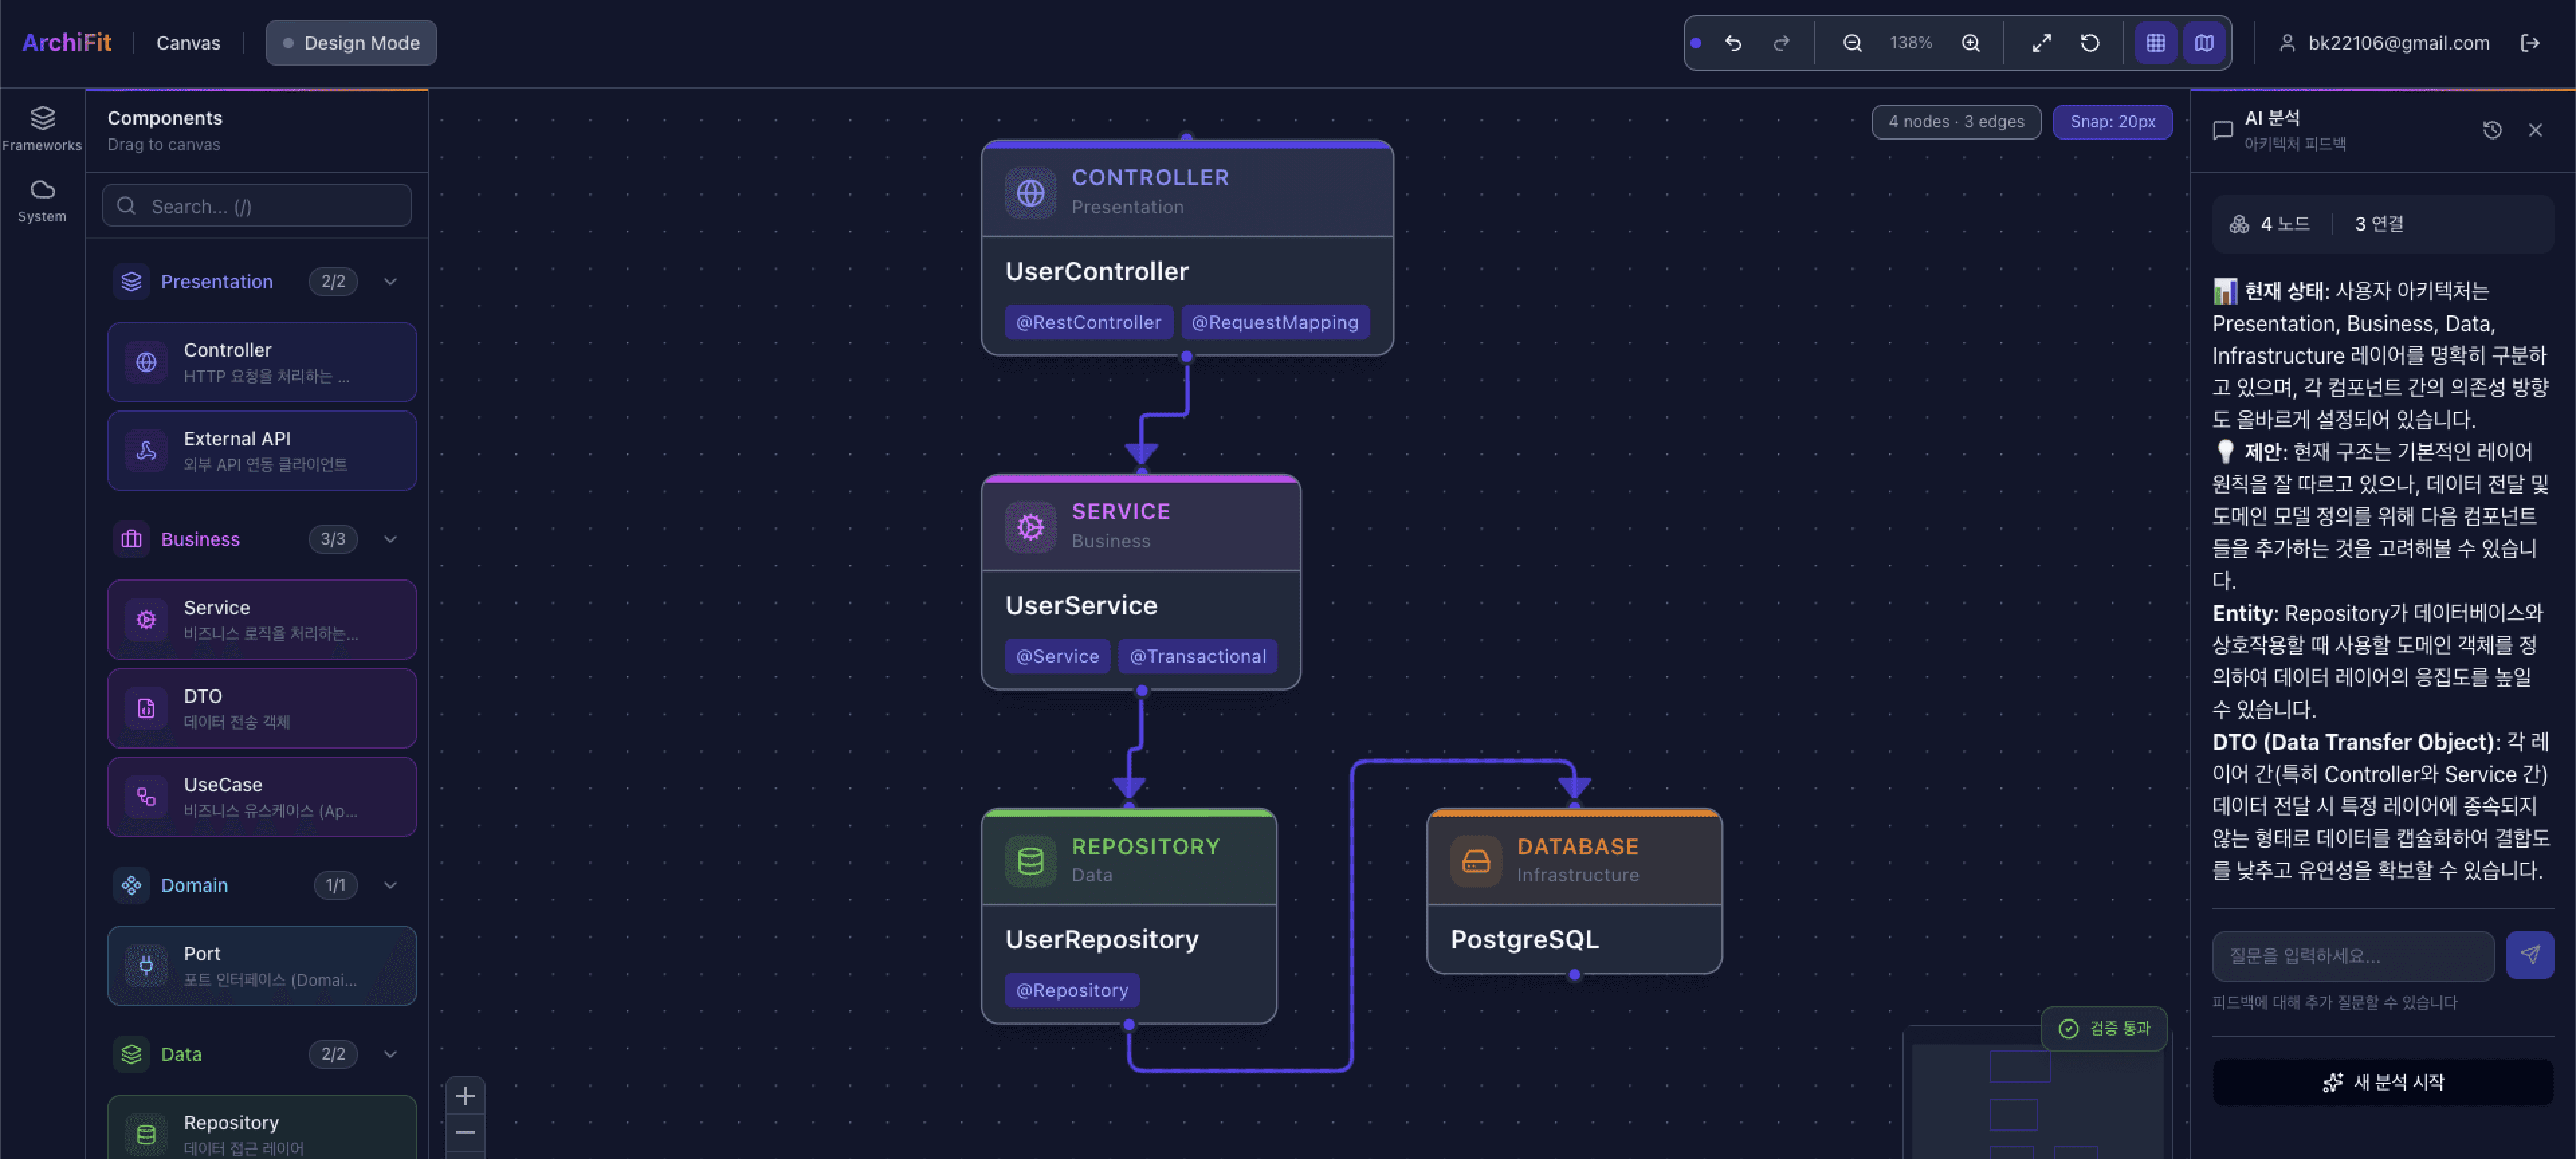Zoom in with the magnifier plus icon

1970,43
